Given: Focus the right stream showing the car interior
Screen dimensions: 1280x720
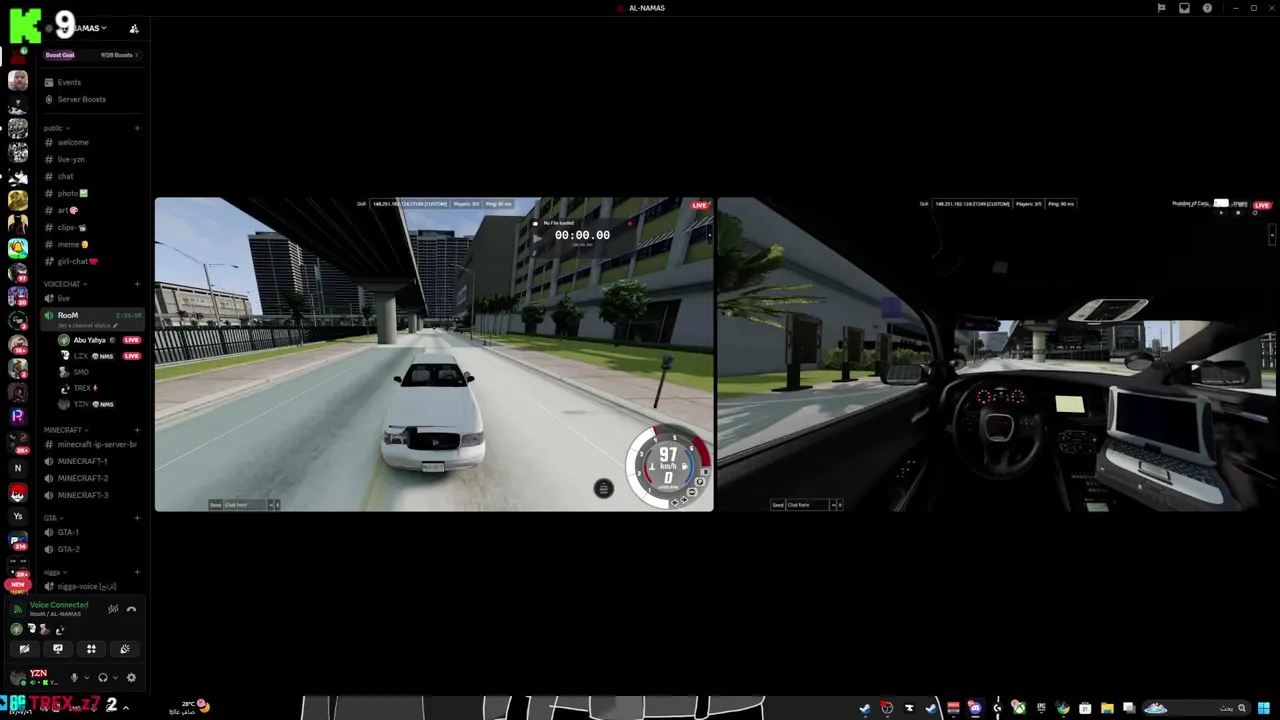Looking at the screenshot, I should (998, 354).
